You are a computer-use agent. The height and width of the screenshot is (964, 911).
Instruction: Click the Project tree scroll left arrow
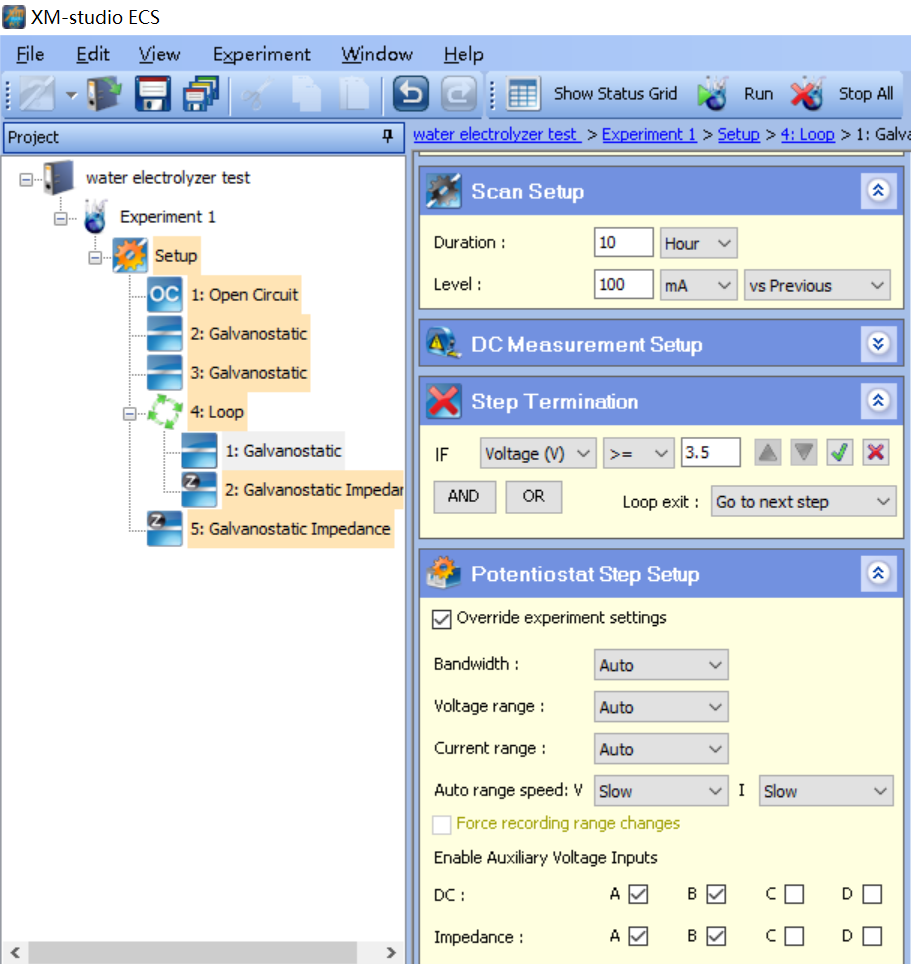(15, 952)
